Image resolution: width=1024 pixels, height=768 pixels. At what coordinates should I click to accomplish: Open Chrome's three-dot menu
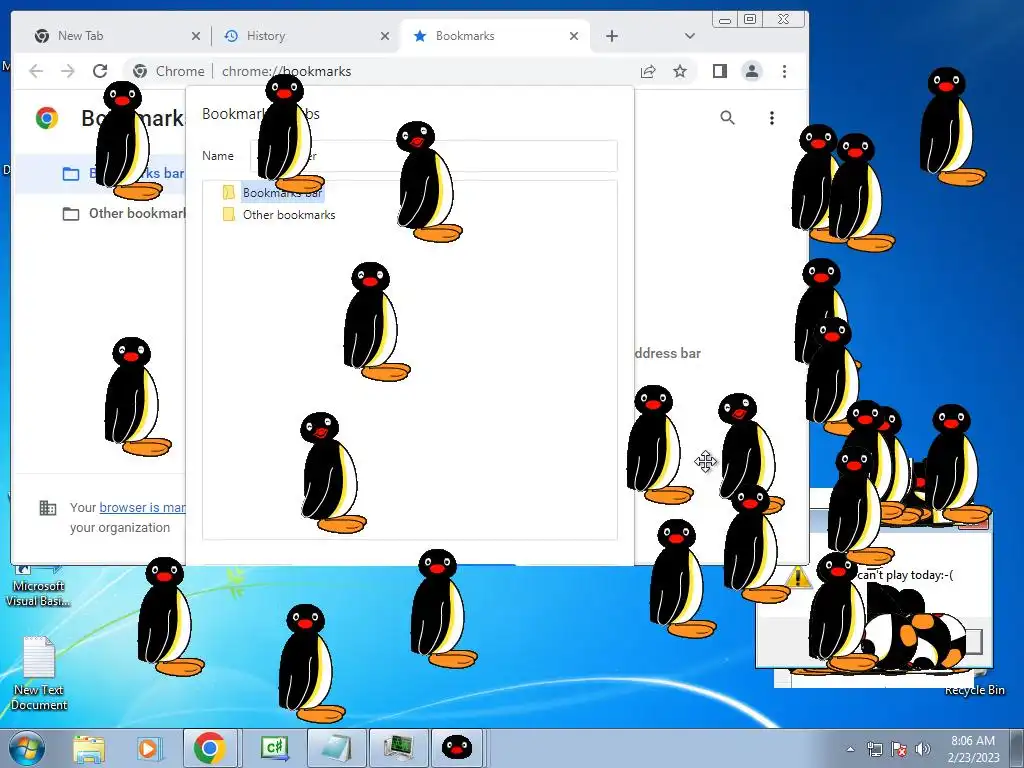(784, 71)
